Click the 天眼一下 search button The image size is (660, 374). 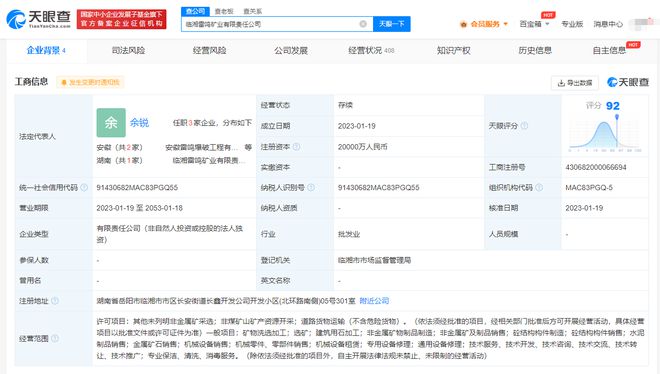click(391, 24)
